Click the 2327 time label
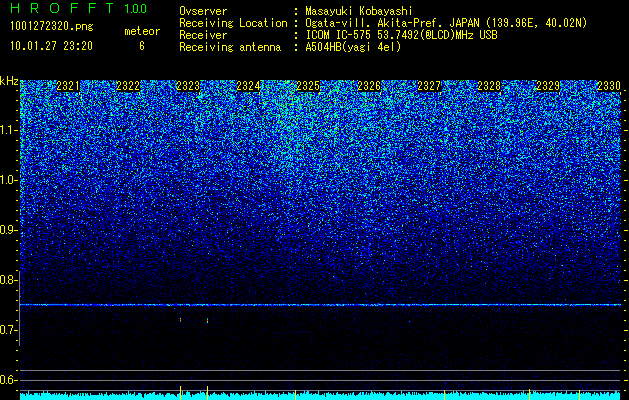This screenshot has height=400, width=629. tap(429, 86)
